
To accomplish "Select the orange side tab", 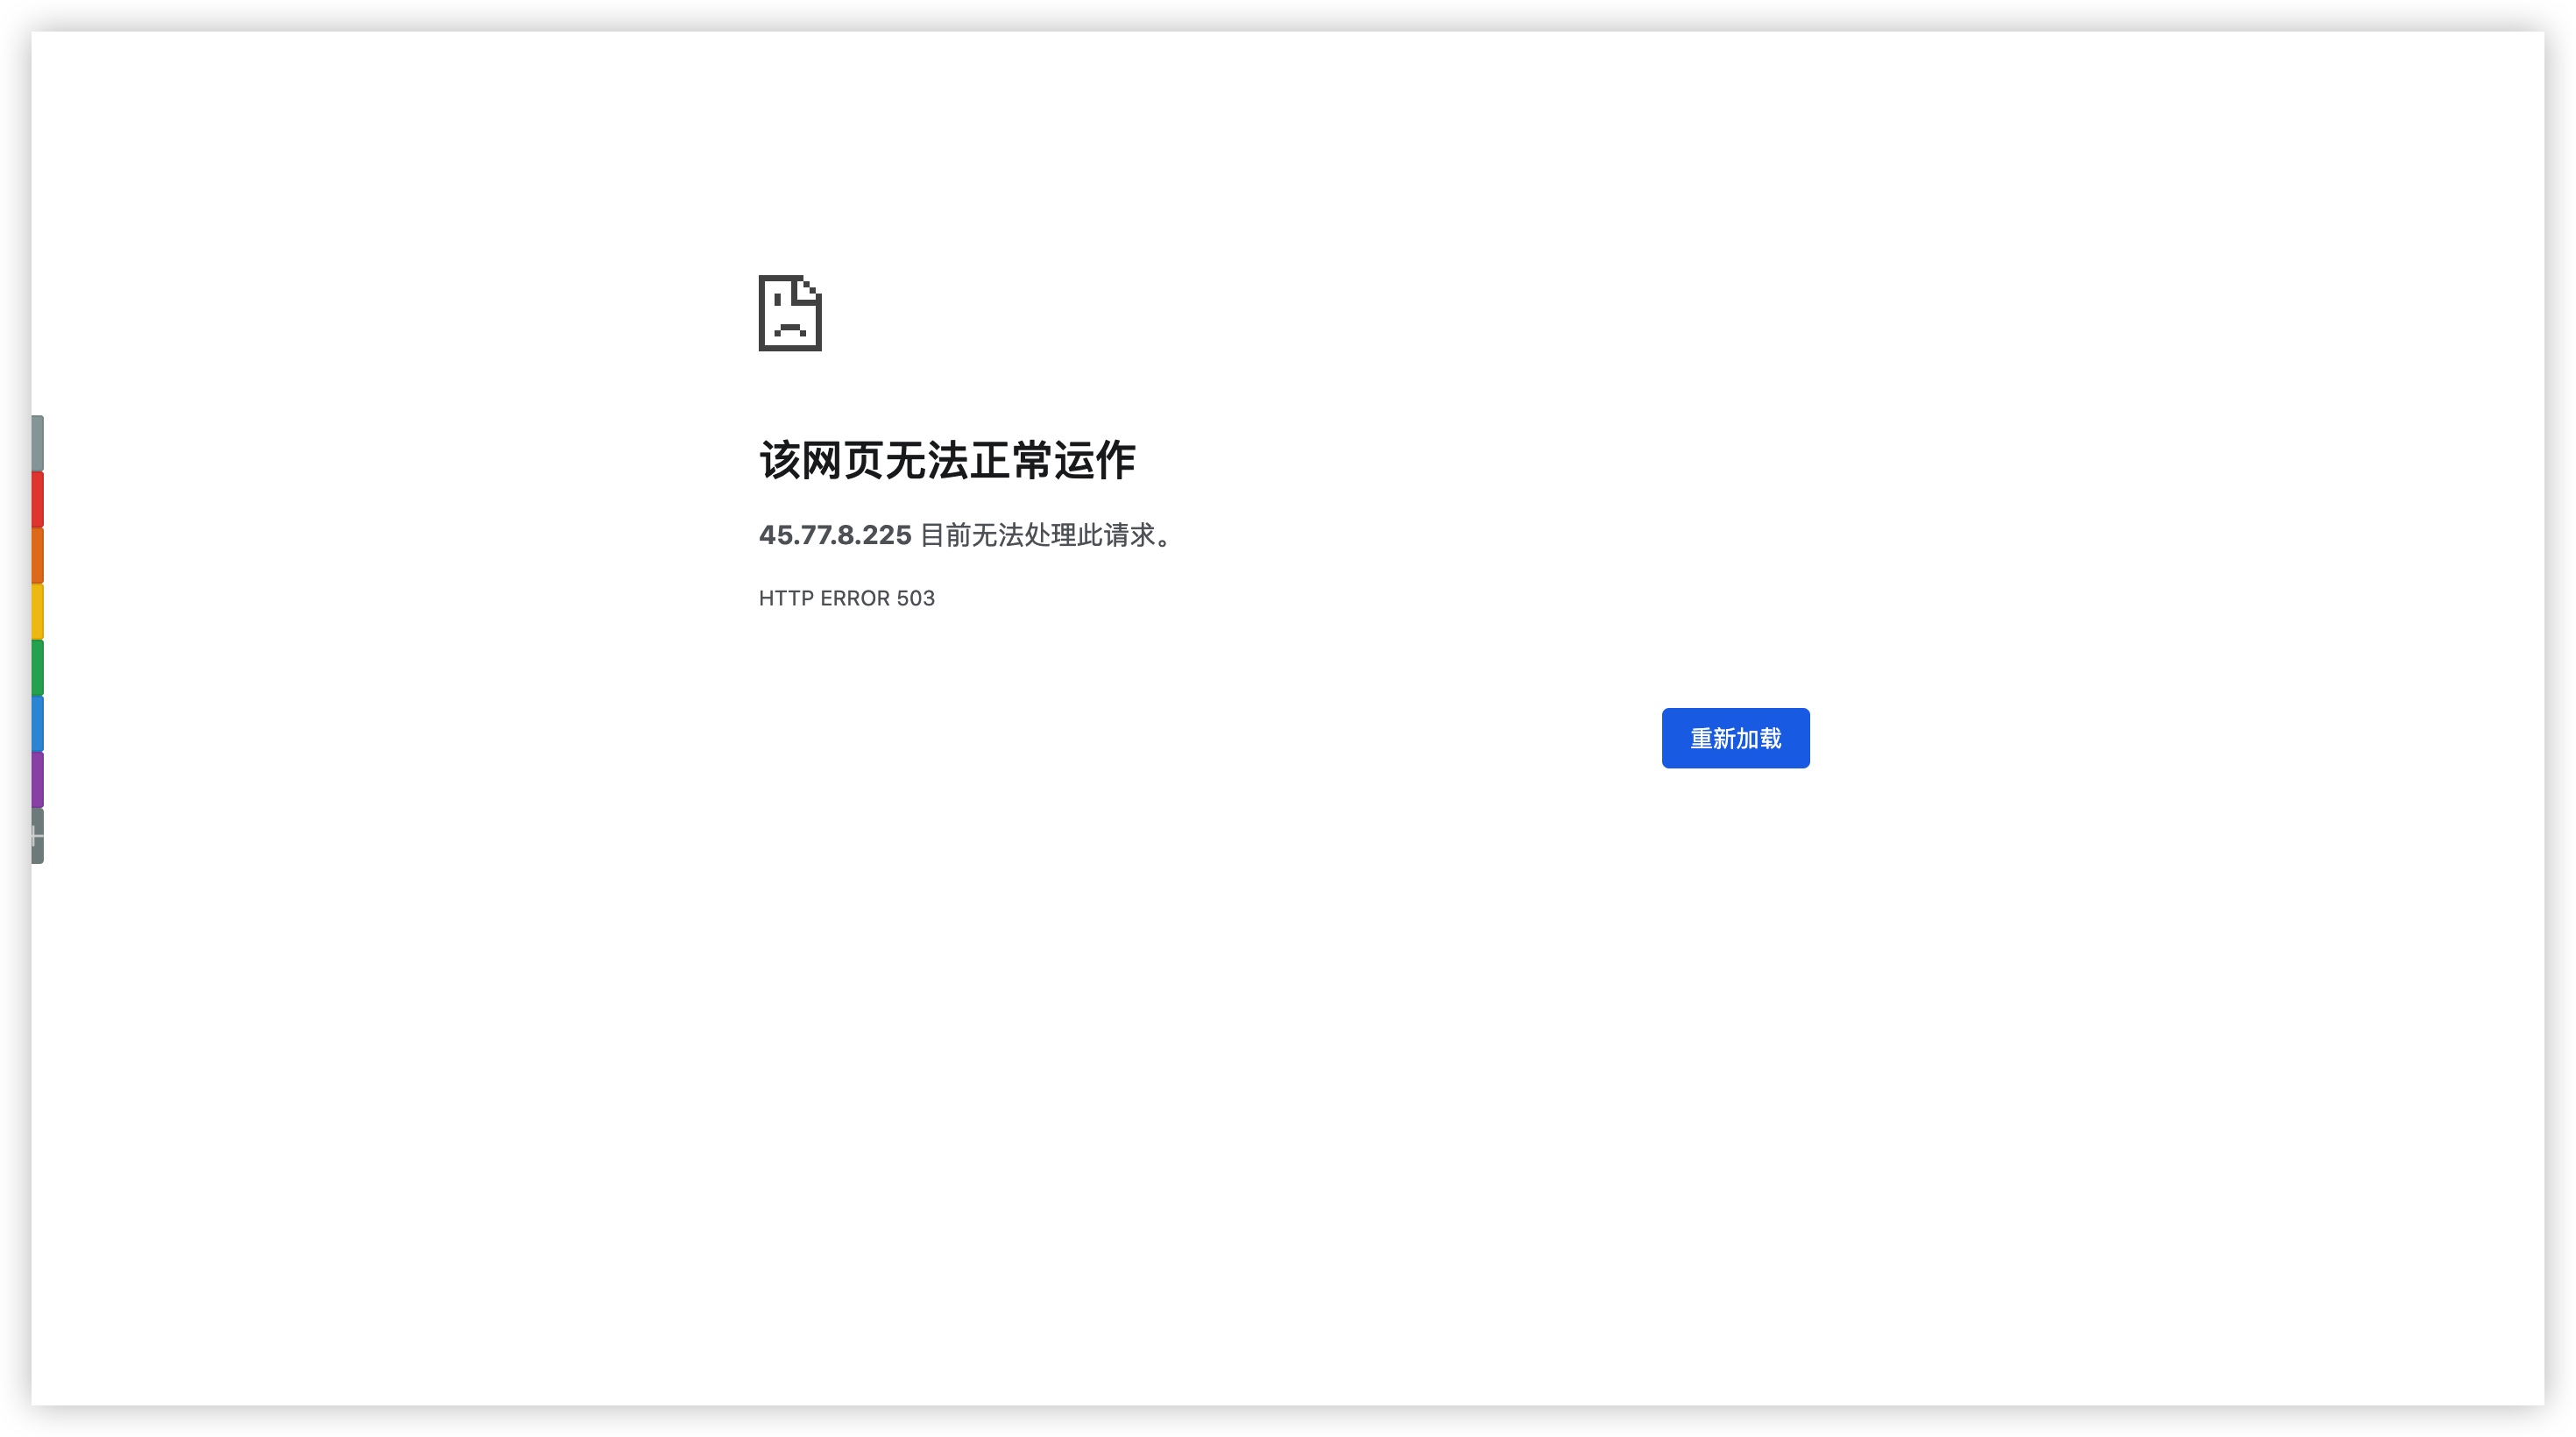I will (37, 555).
